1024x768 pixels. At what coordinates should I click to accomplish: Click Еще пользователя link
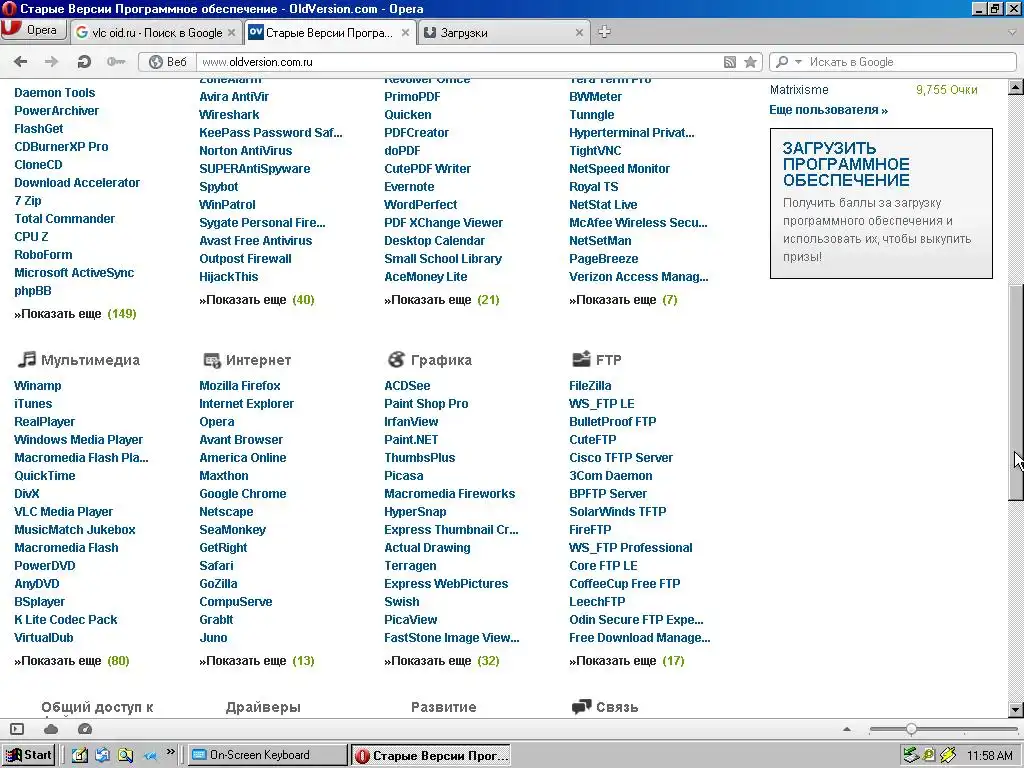828,110
